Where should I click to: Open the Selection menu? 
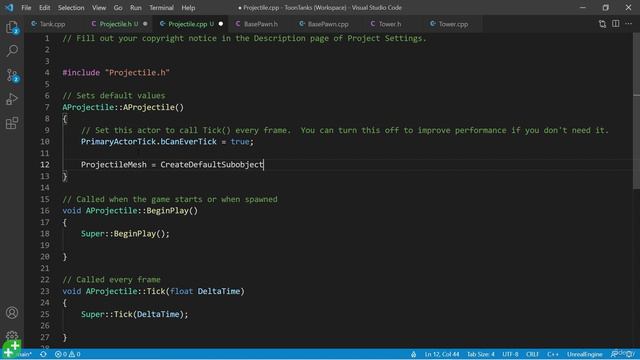[x=71, y=8]
